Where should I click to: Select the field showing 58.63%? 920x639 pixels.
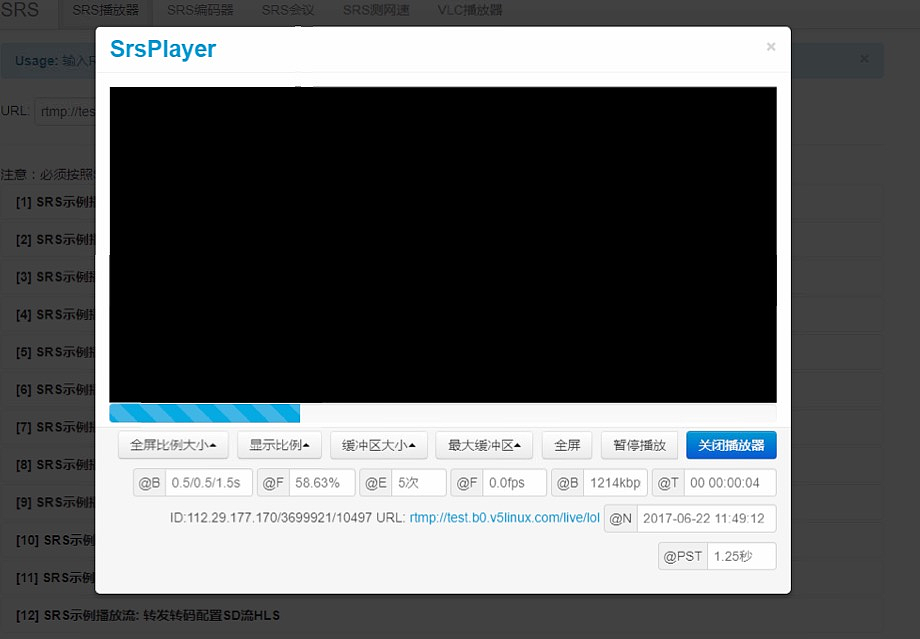pos(321,483)
